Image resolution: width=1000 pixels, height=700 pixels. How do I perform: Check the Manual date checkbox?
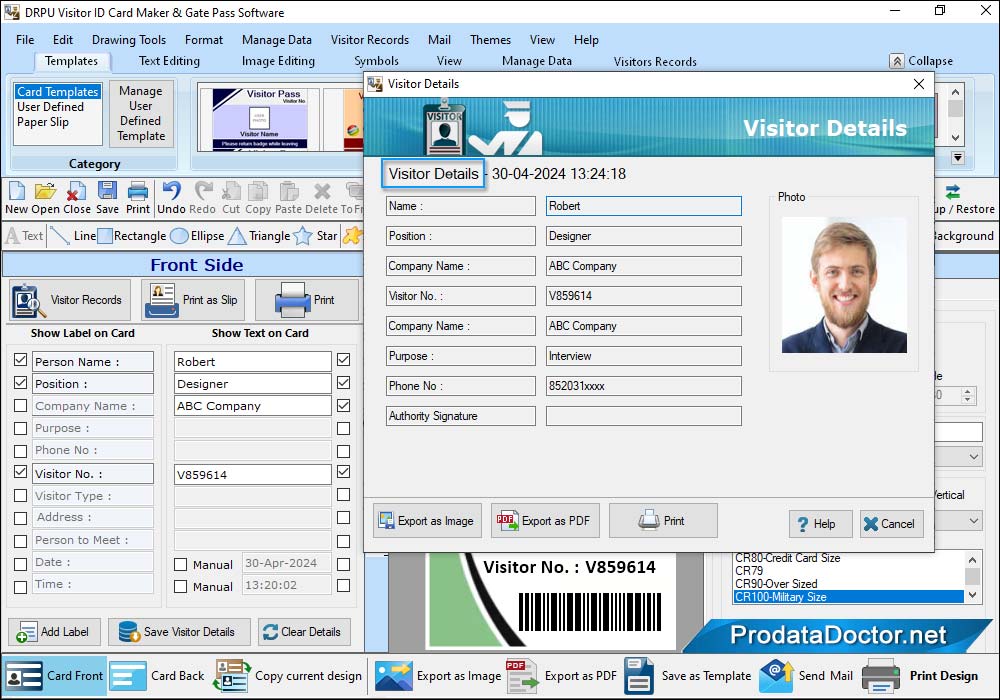click(180, 564)
